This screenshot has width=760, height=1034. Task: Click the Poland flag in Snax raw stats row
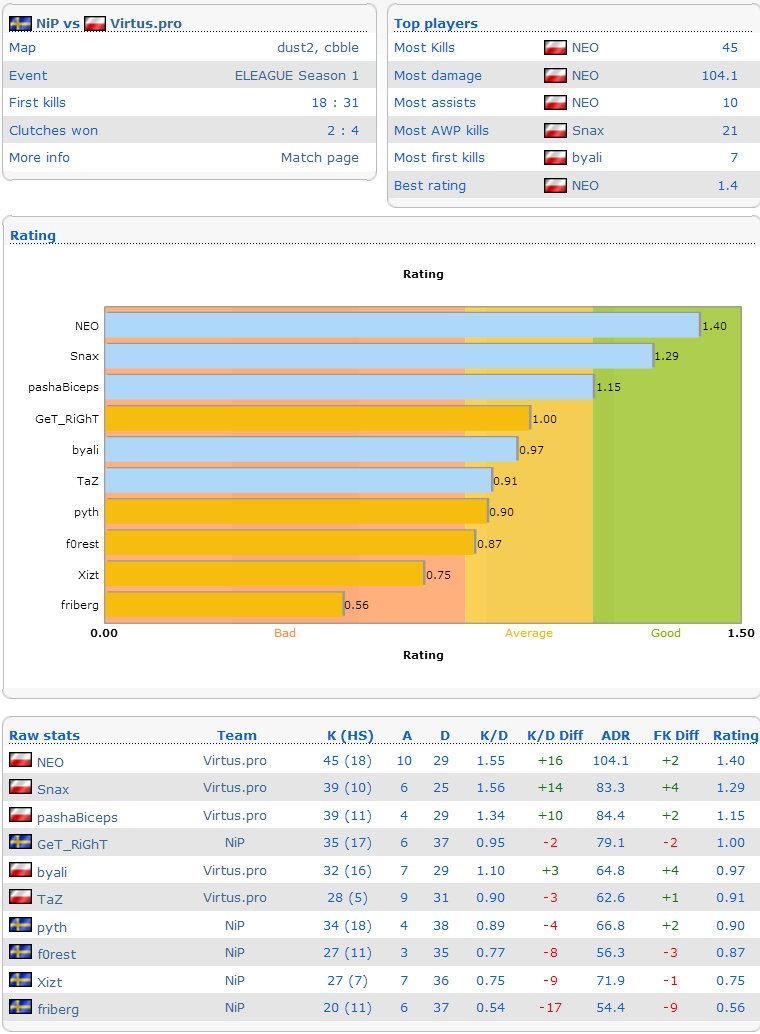click(x=20, y=787)
